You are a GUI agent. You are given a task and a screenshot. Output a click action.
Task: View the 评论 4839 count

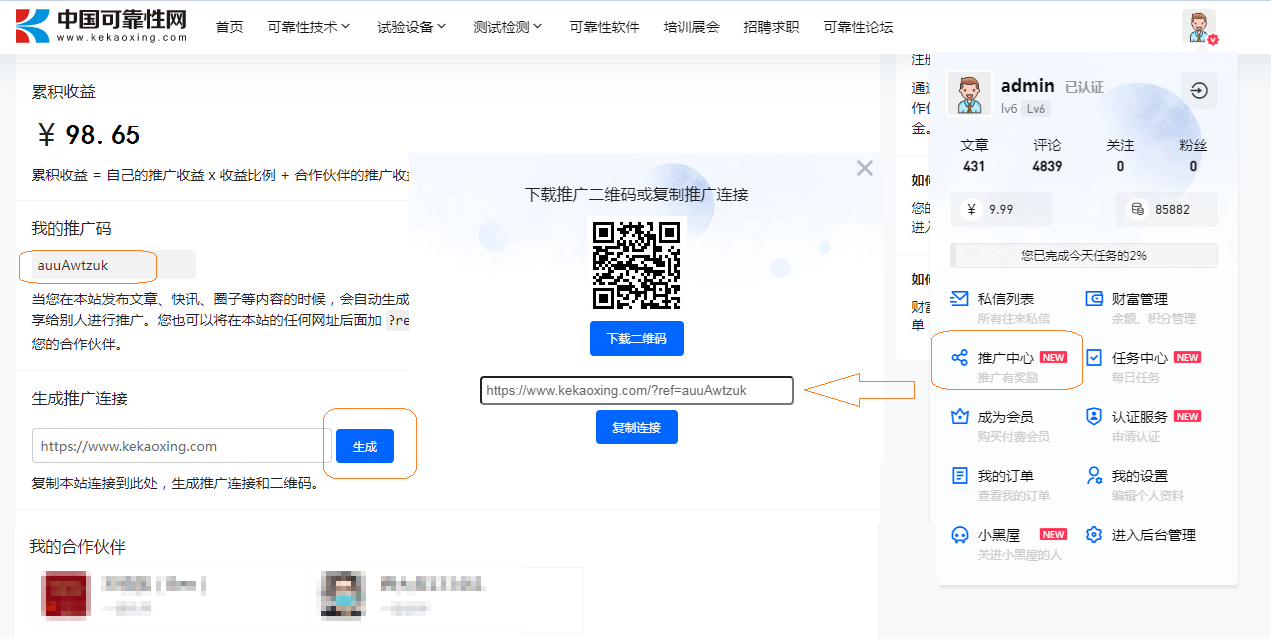pyautogui.click(x=1047, y=156)
